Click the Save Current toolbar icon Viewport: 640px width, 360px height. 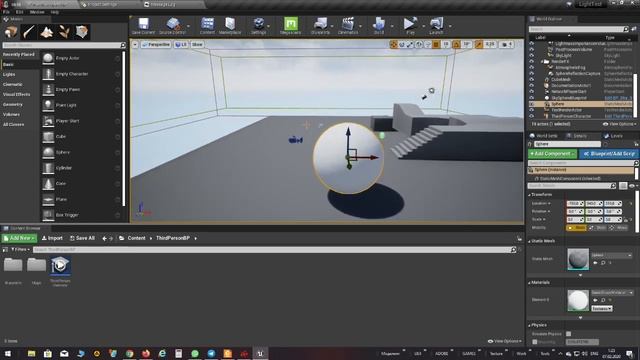pyautogui.click(x=143, y=24)
